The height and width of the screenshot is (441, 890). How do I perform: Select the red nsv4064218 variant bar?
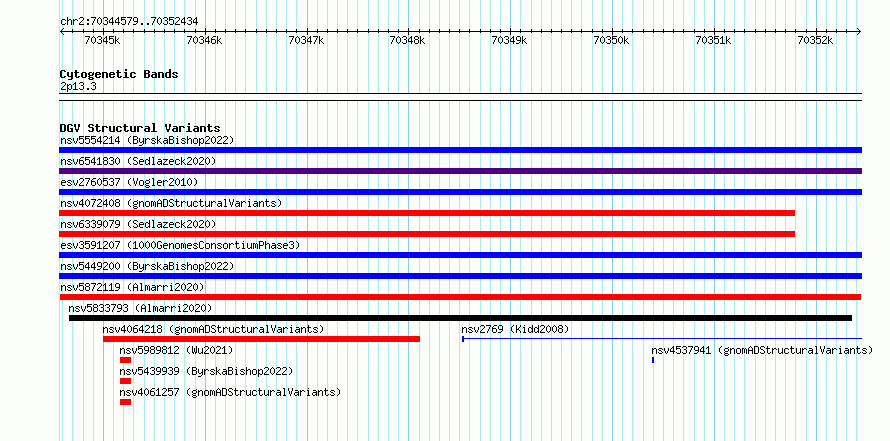tap(261, 339)
